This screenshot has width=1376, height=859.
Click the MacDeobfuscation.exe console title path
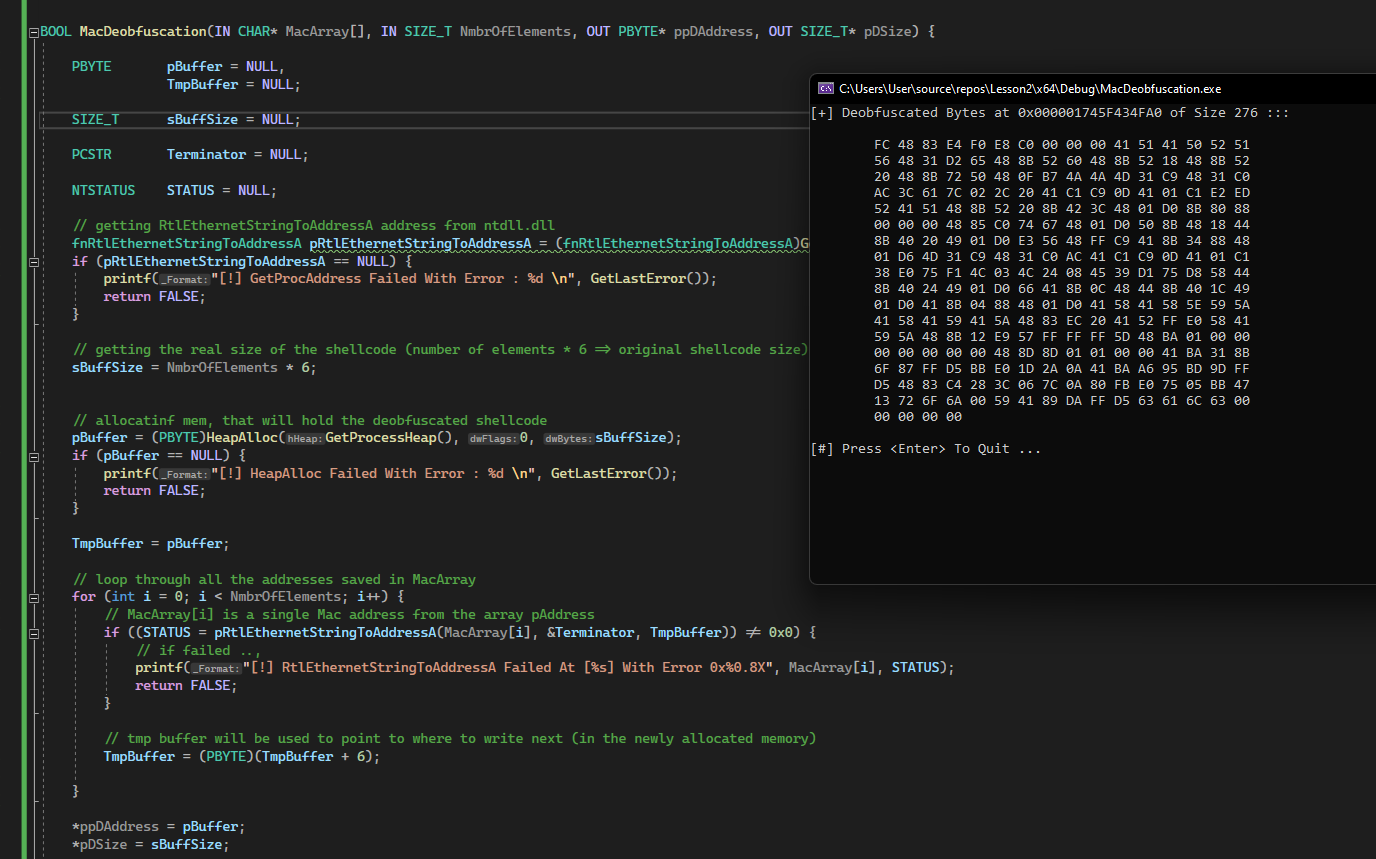click(x=1030, y=89)
